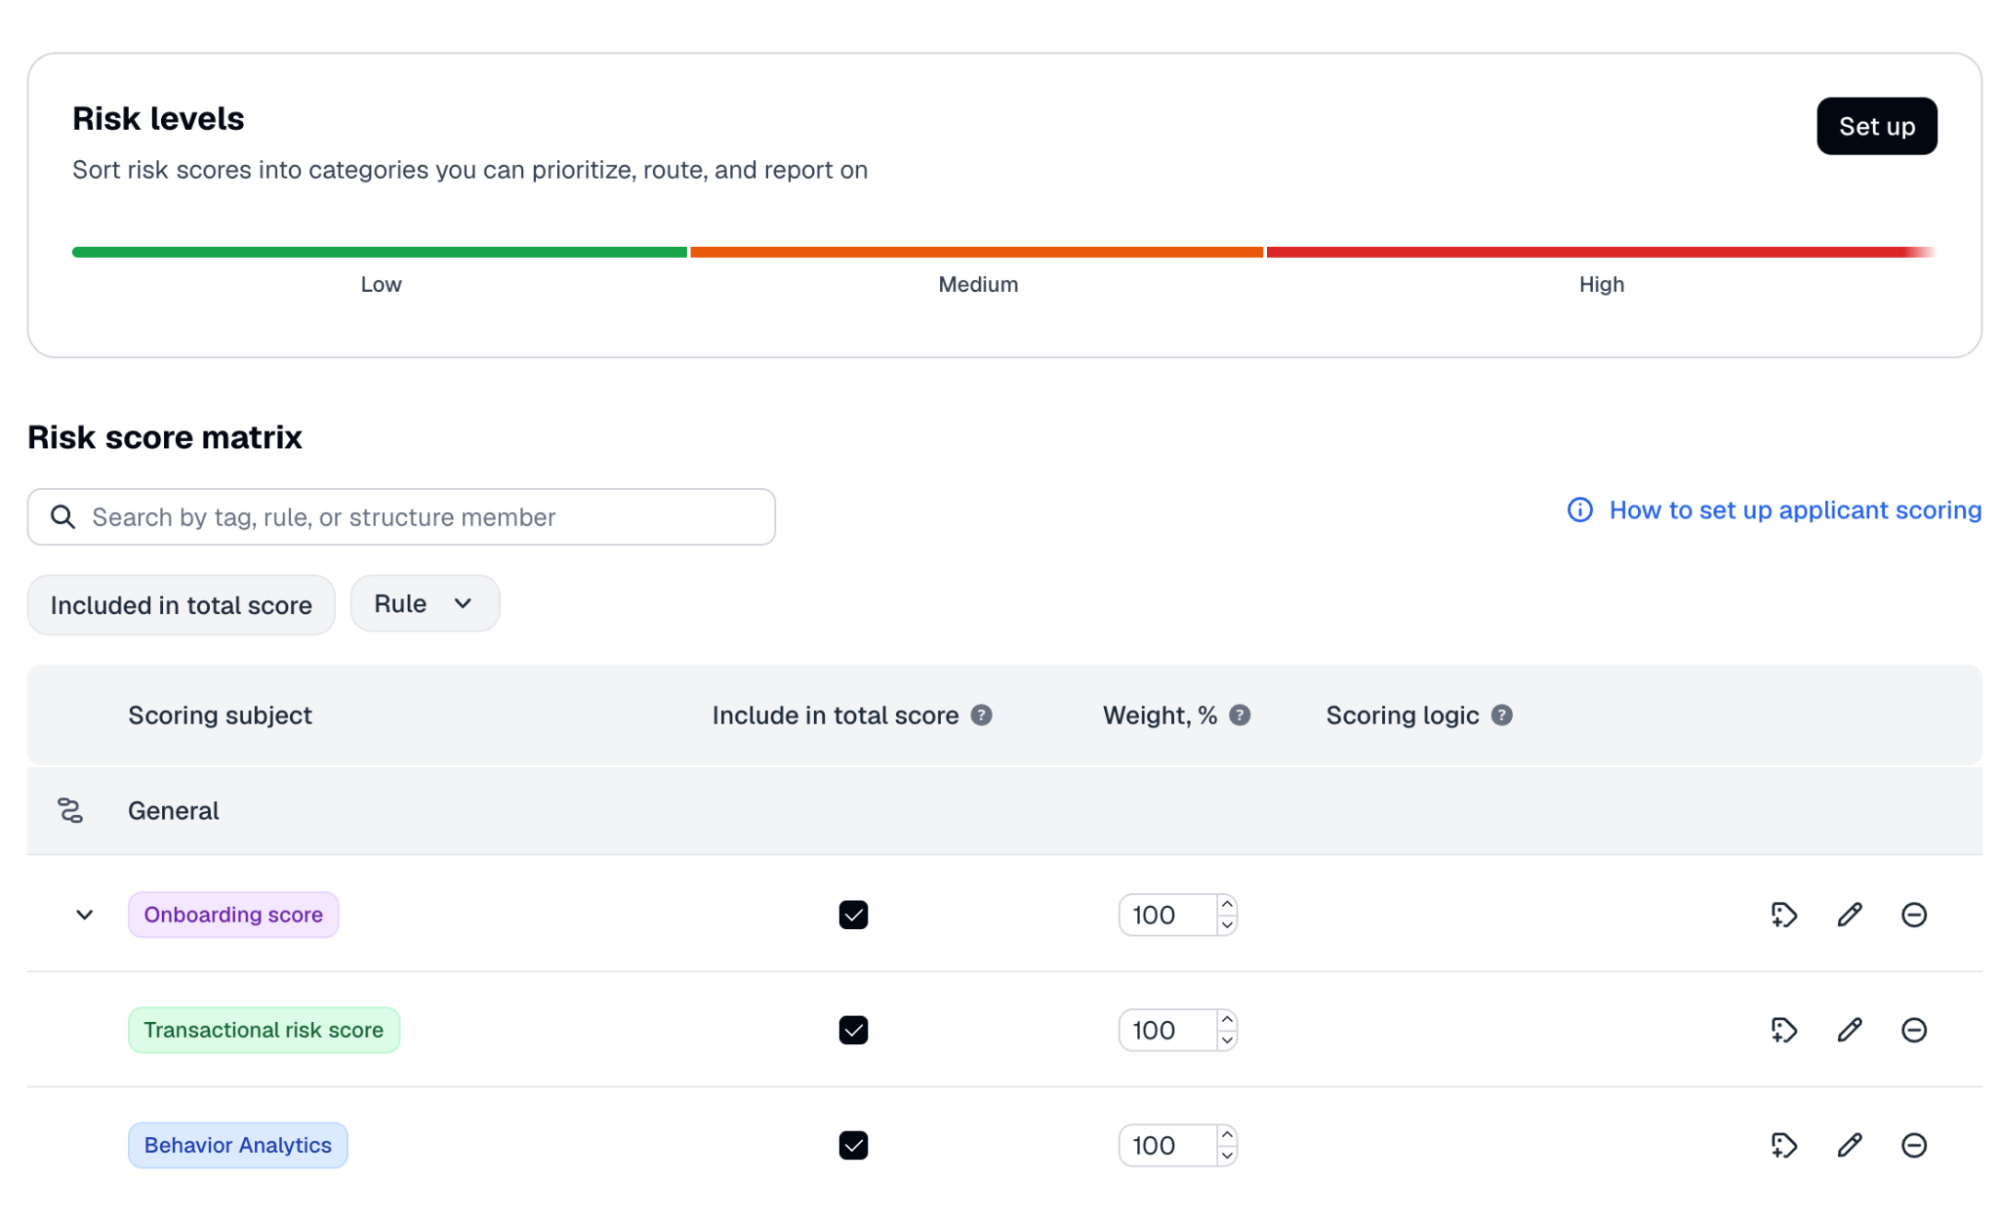Click help icon next to Scoring logic
Image resolution: width=1999 pixels, height=1220 pixels.
[x=1501, y=715]
